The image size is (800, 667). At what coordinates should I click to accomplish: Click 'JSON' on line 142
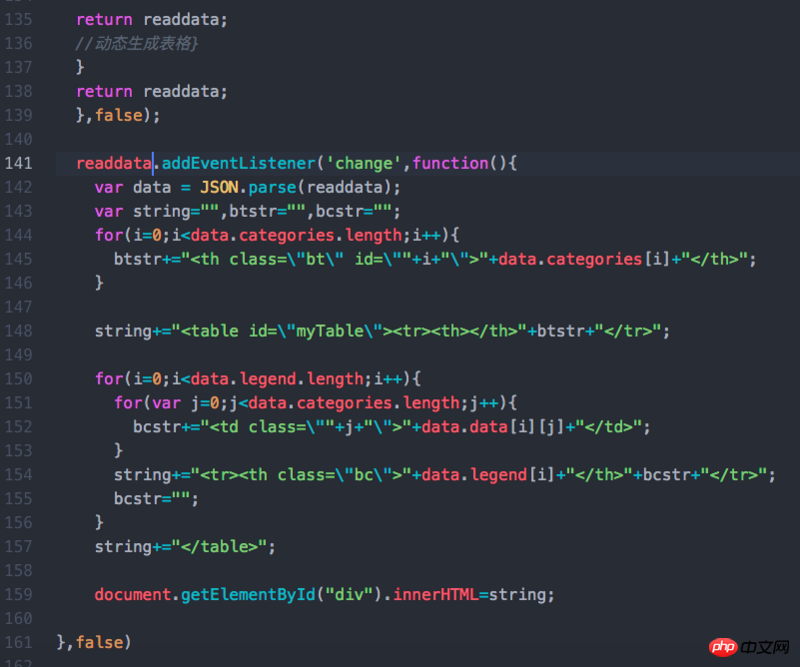coord(219,187)
